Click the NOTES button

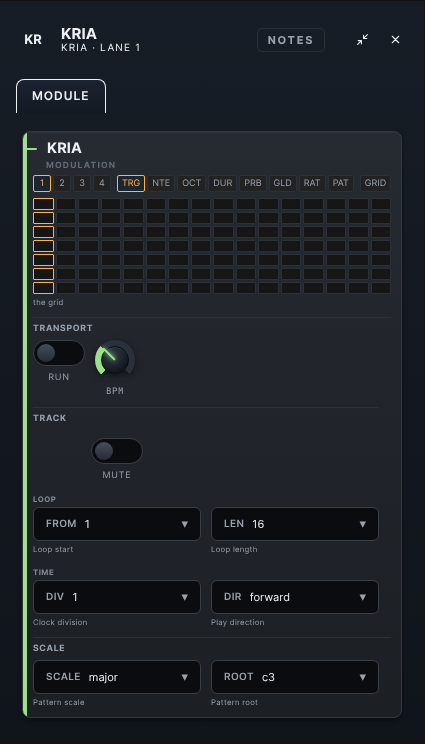point(291,40)
